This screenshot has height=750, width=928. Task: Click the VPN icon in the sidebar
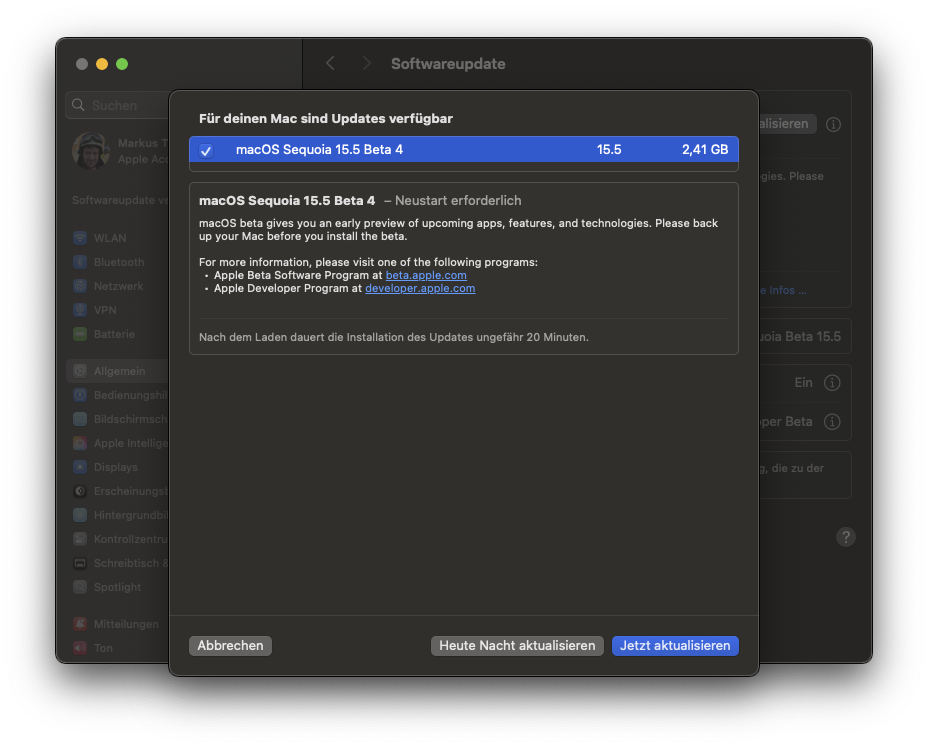80,310
